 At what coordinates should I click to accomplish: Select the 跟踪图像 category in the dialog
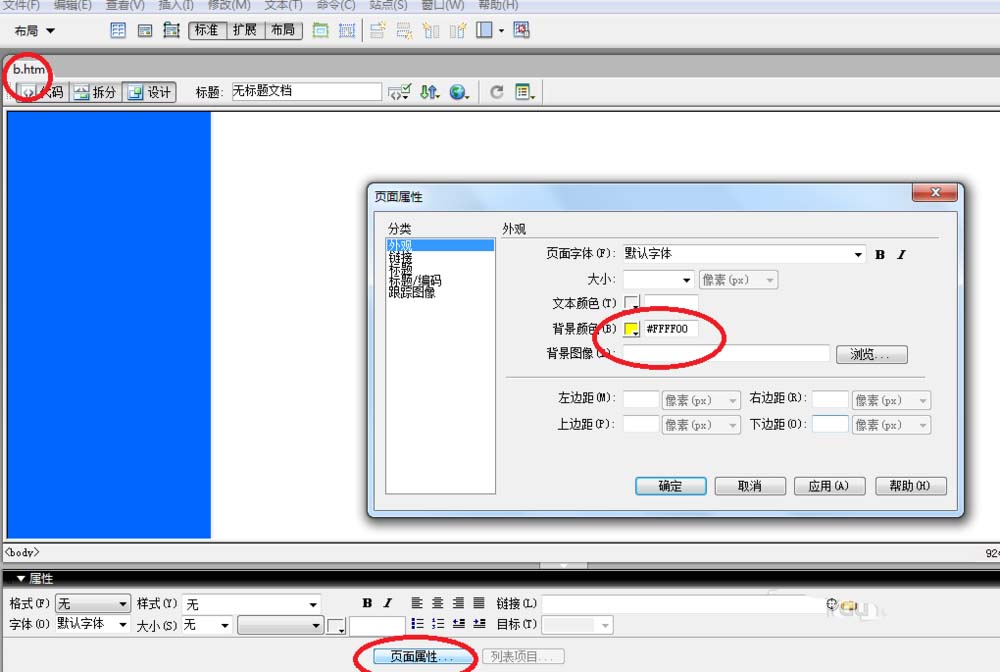[x=412, y=293]
